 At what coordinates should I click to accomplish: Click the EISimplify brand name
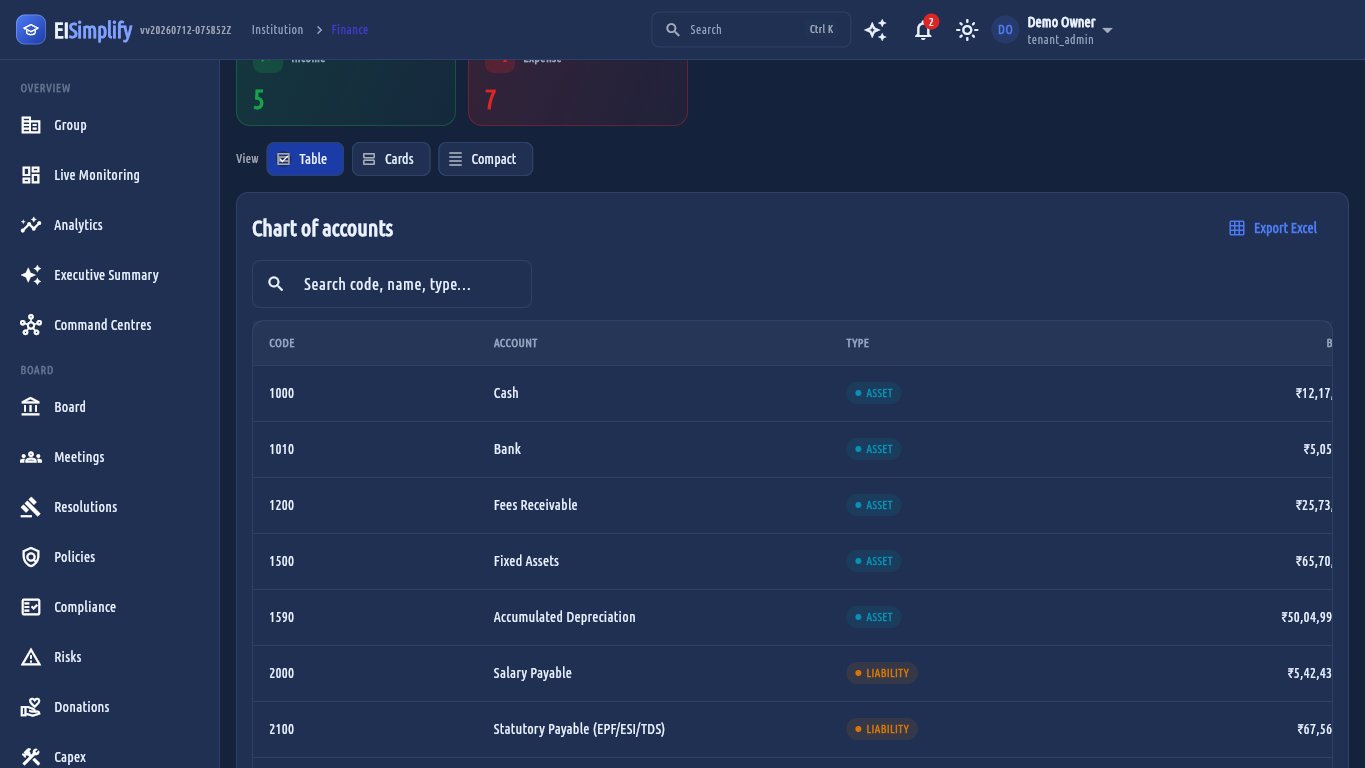point(93,30)
